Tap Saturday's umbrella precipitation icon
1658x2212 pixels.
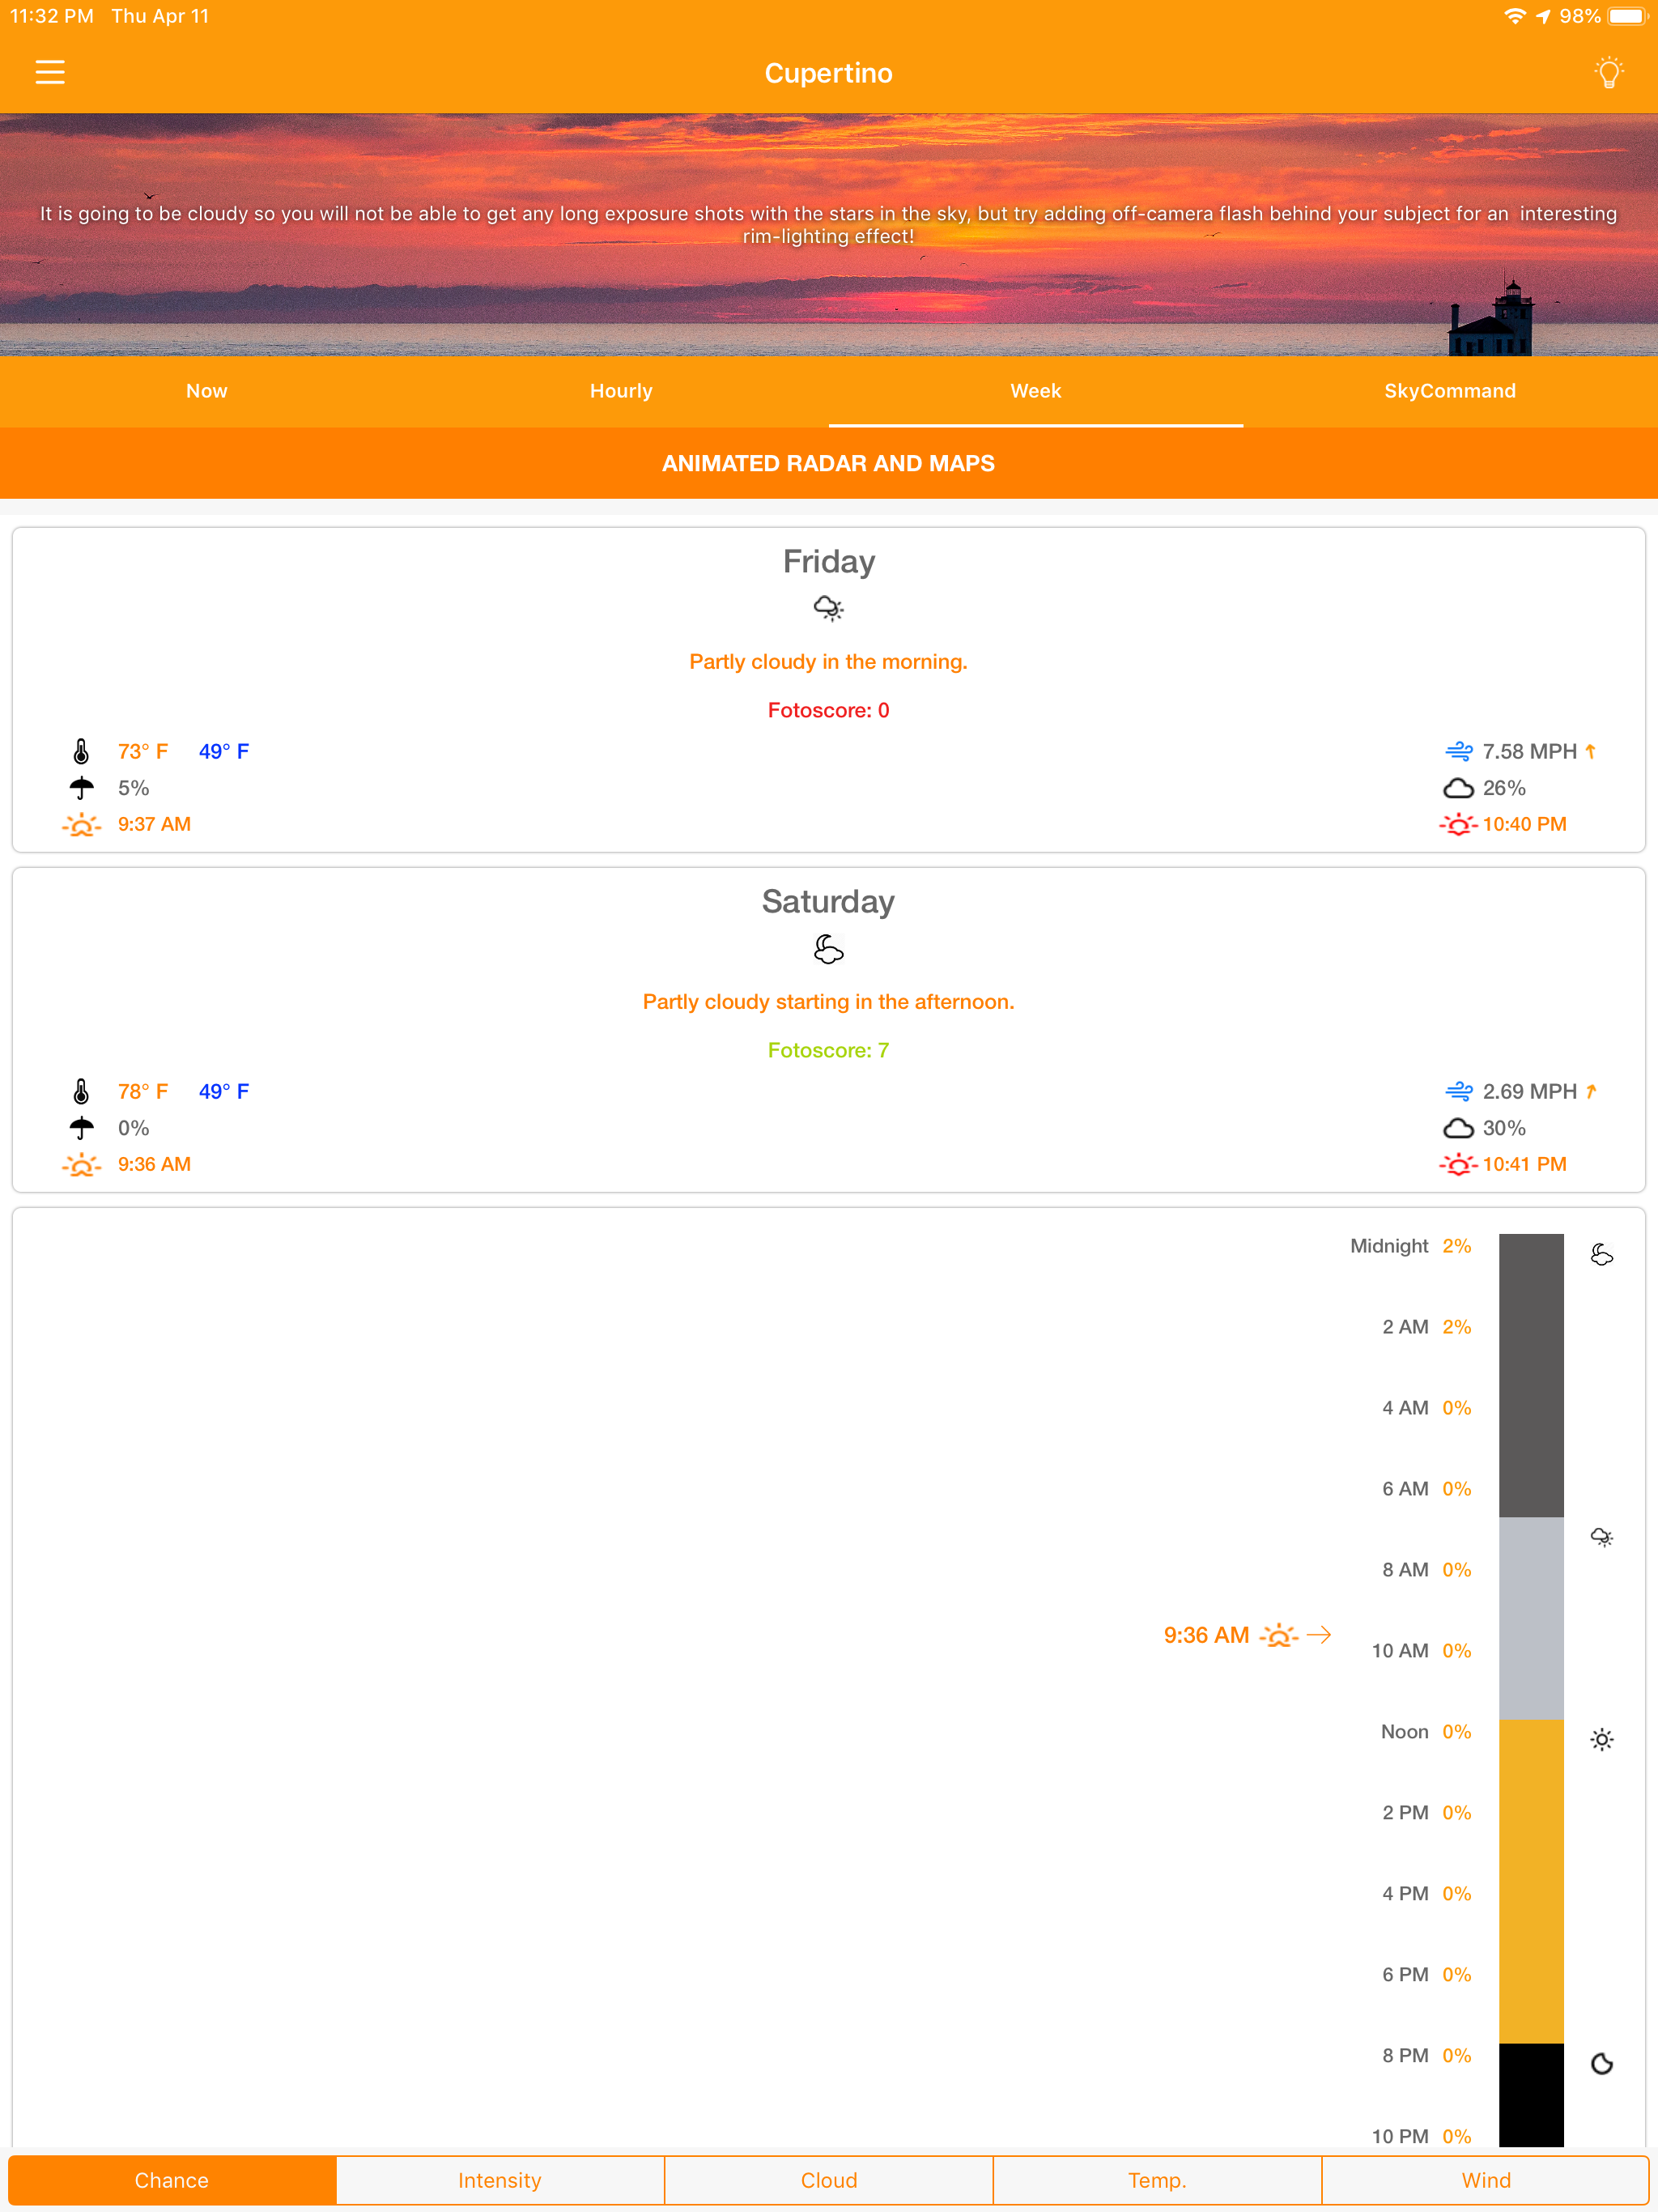pyautogui.click(x=81, y=1128)
